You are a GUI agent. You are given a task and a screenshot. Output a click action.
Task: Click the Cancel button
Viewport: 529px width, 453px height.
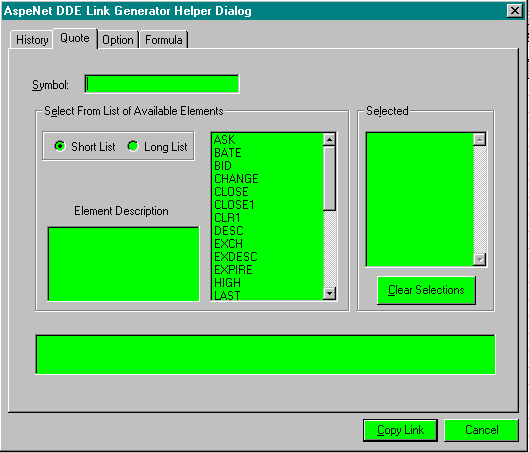(x=481, y=430)
